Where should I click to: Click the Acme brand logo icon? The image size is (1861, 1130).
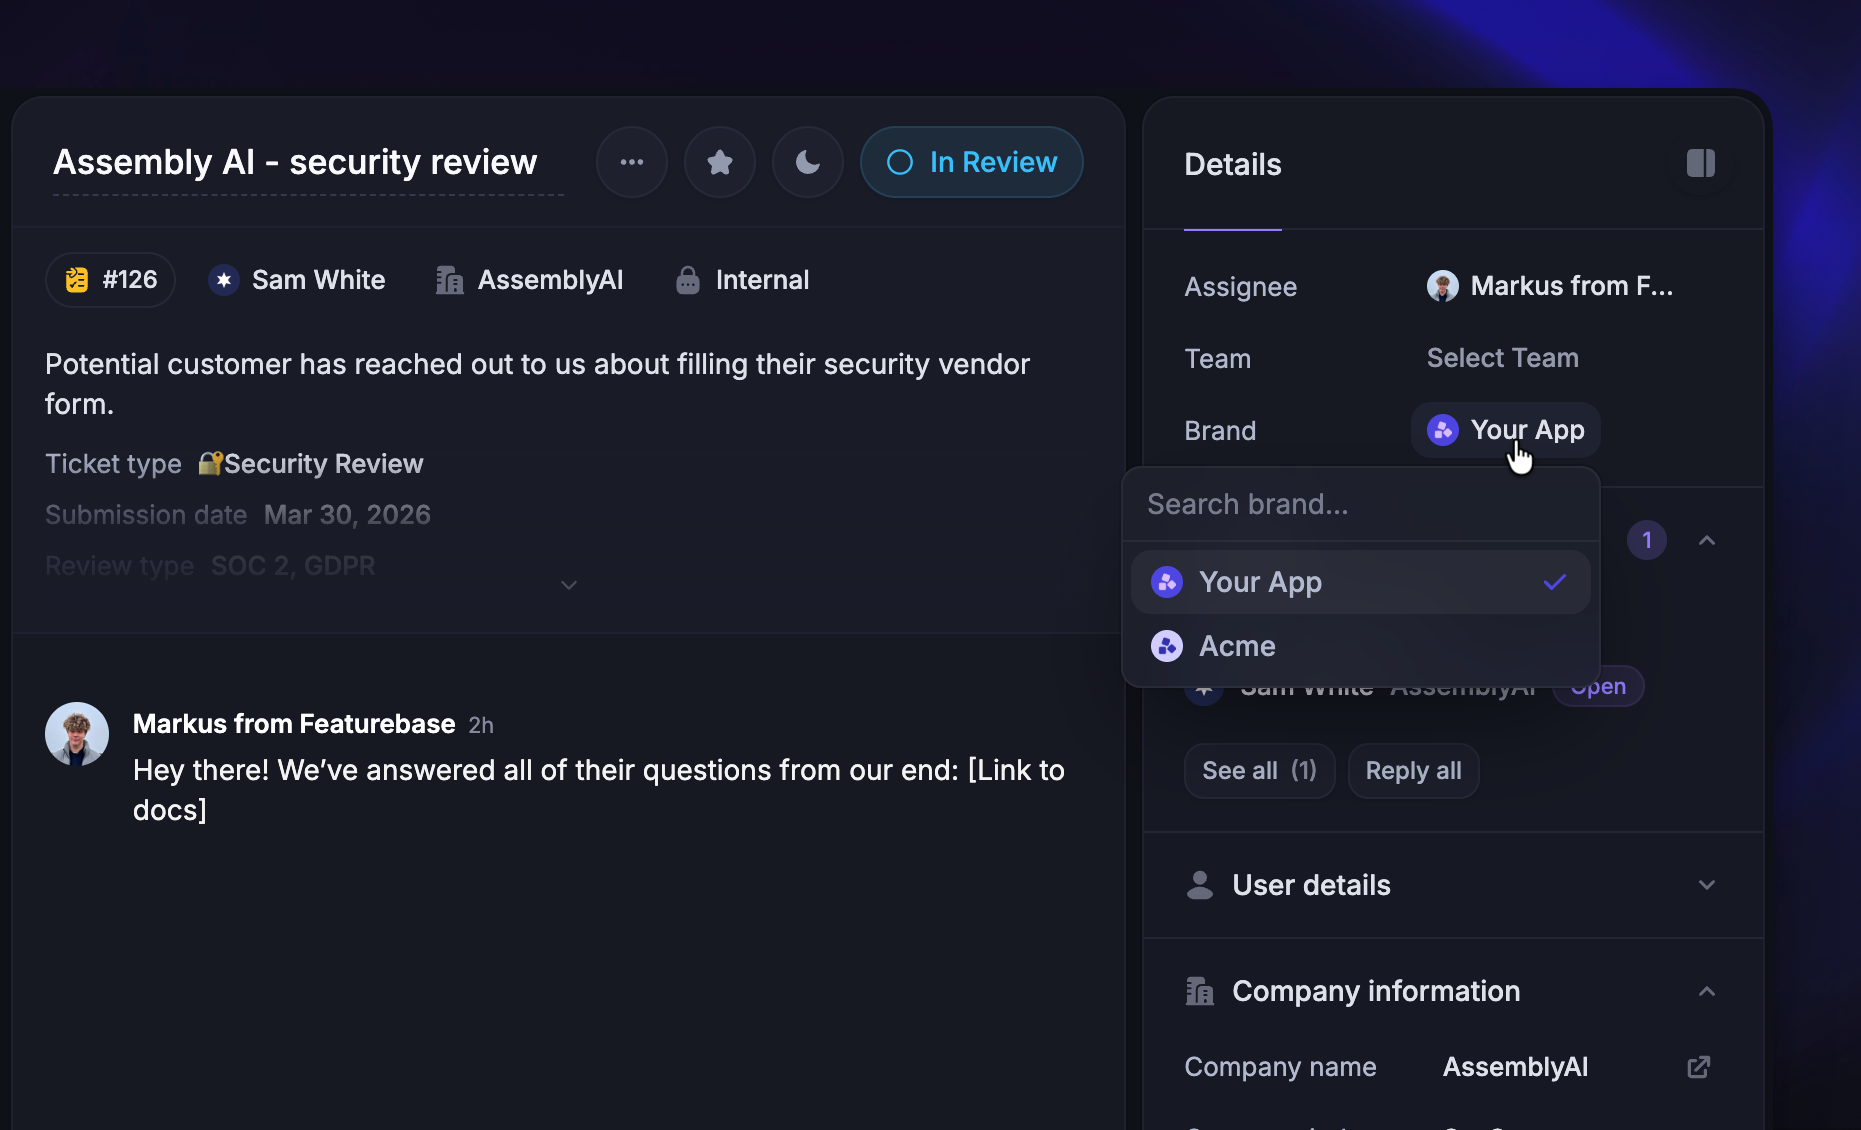[x=1167, y=646]
